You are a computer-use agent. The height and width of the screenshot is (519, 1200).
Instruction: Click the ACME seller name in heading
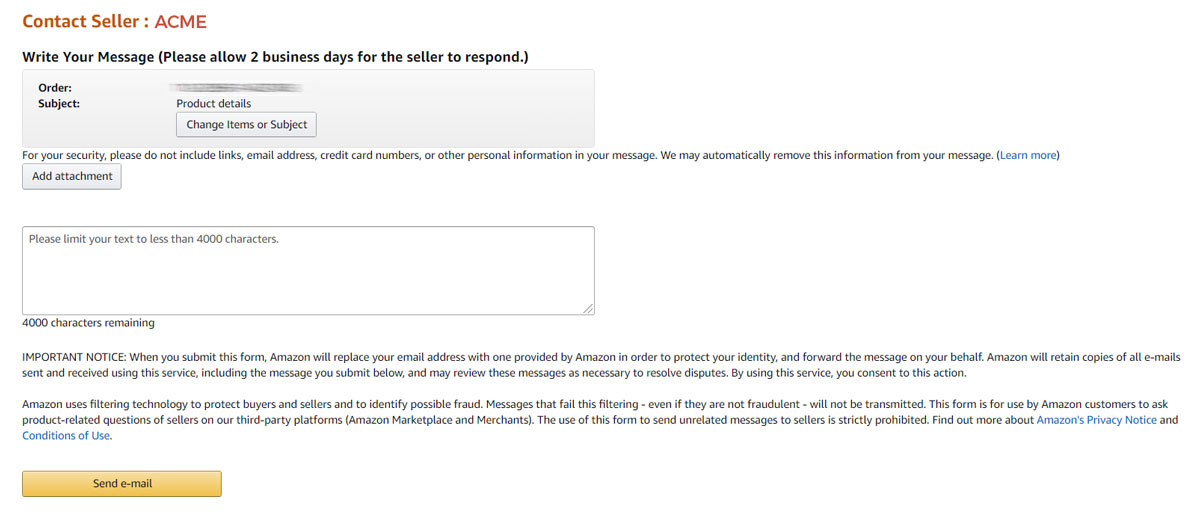pos(181,22)
